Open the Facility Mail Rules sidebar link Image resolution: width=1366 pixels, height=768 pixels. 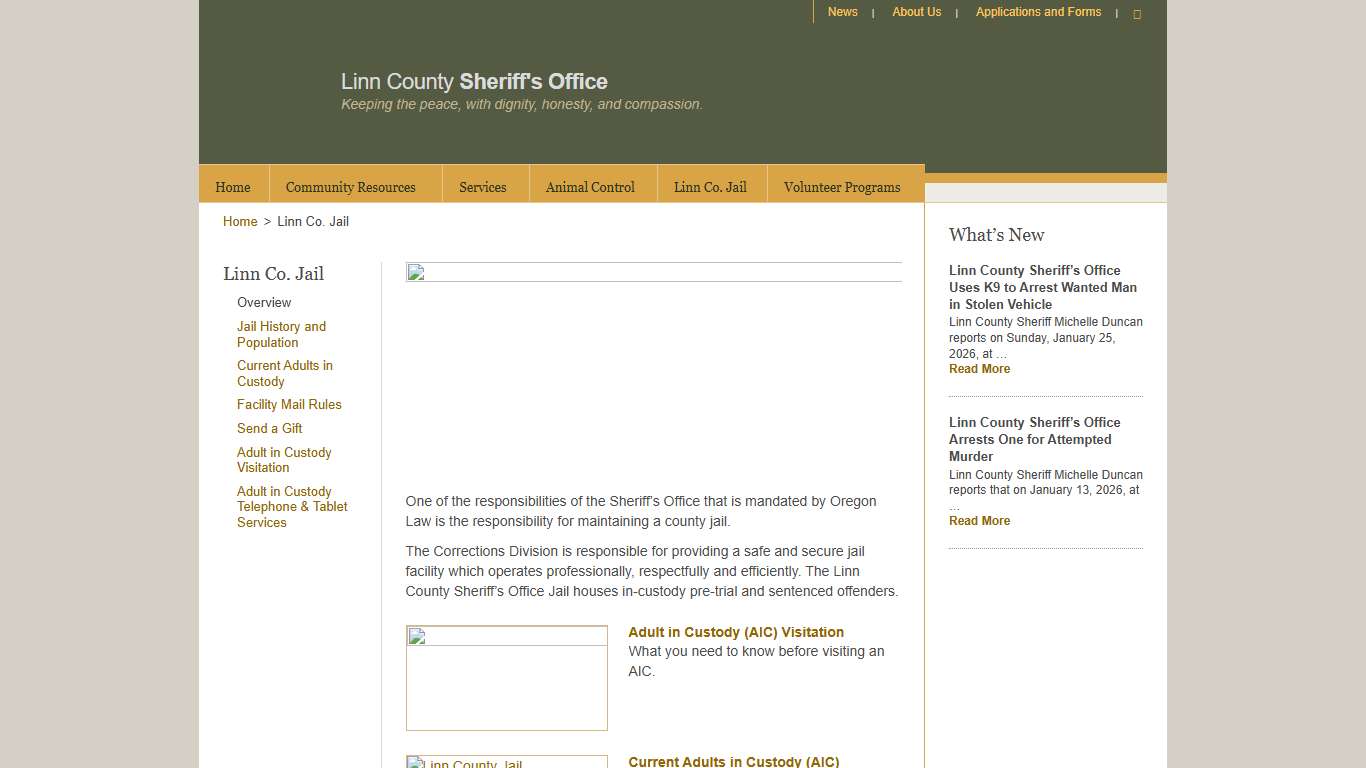[289, 404]
